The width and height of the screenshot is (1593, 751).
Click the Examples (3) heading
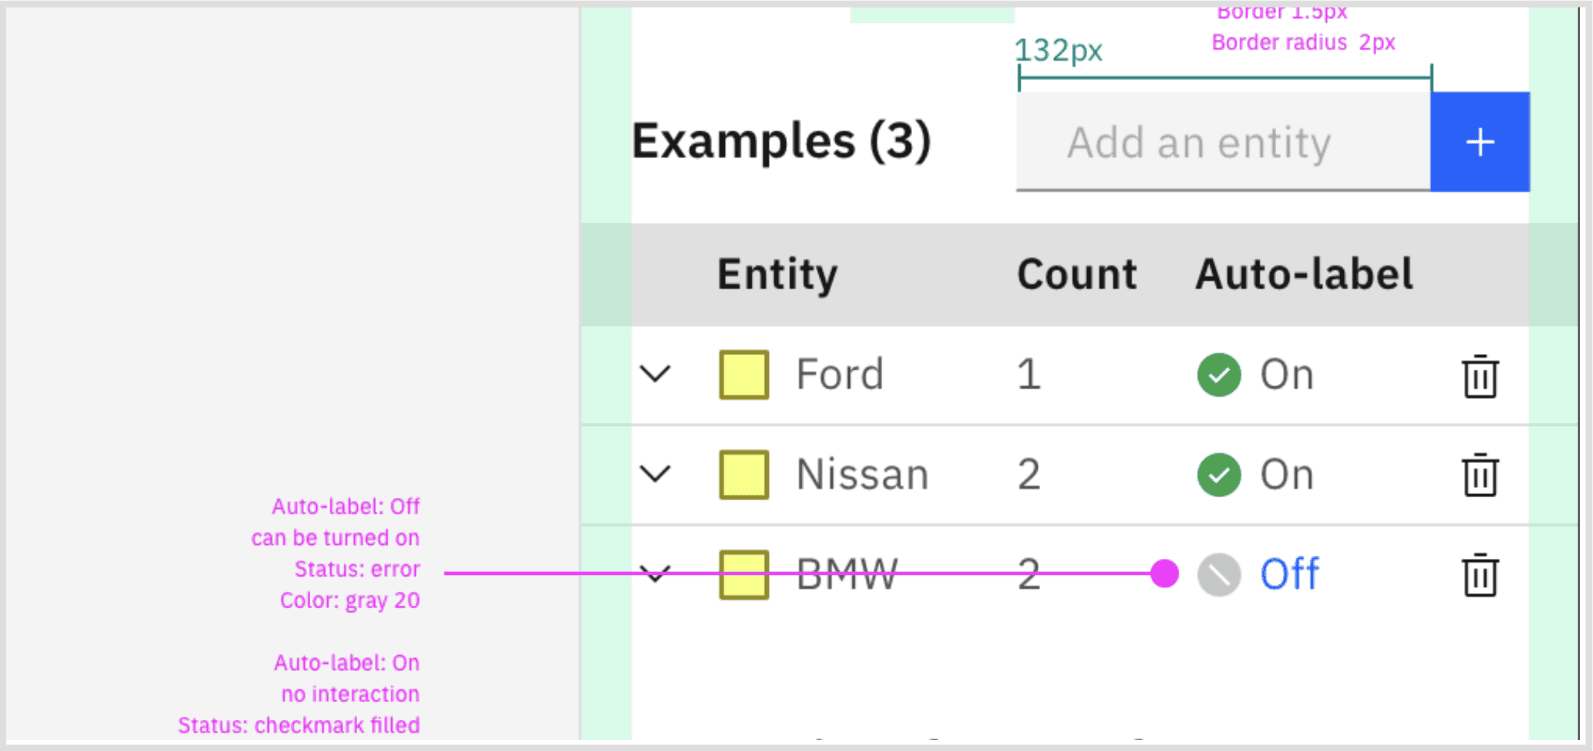click(781, 141)
